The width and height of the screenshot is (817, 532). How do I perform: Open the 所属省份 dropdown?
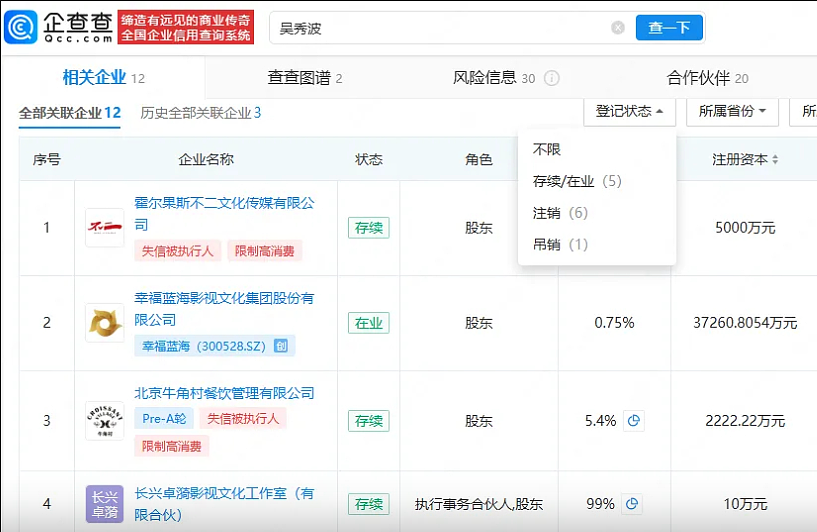pos(732,111)
